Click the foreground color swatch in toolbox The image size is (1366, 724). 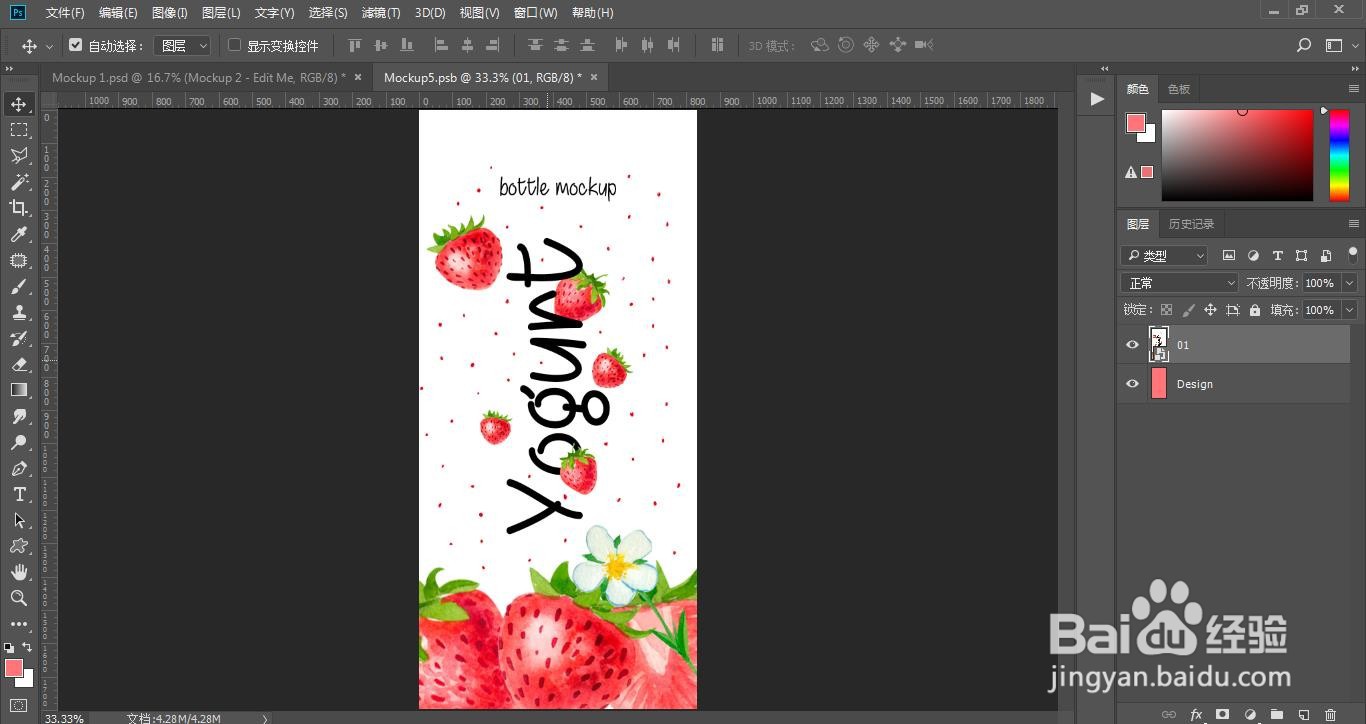click(13, 668)
